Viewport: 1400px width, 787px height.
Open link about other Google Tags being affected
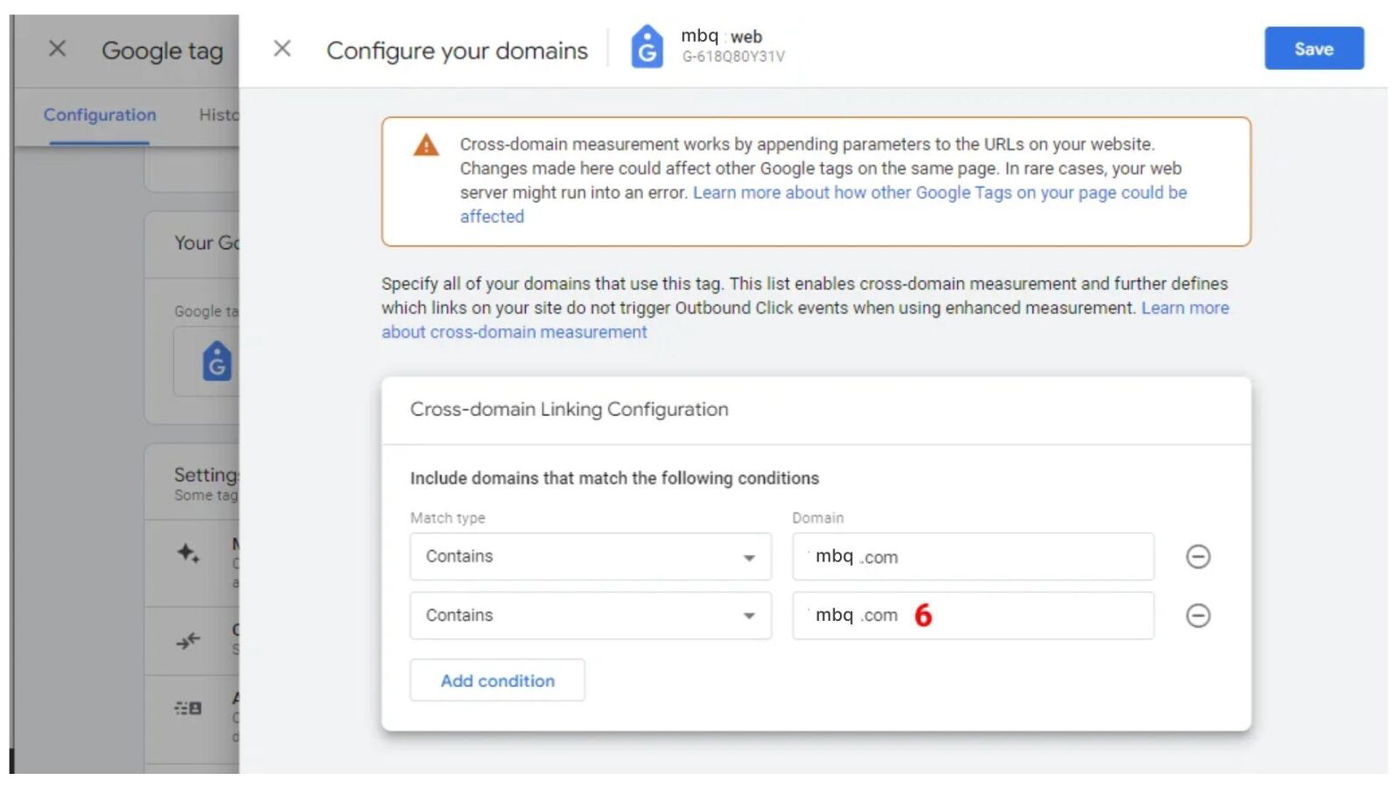coord(939,192)
